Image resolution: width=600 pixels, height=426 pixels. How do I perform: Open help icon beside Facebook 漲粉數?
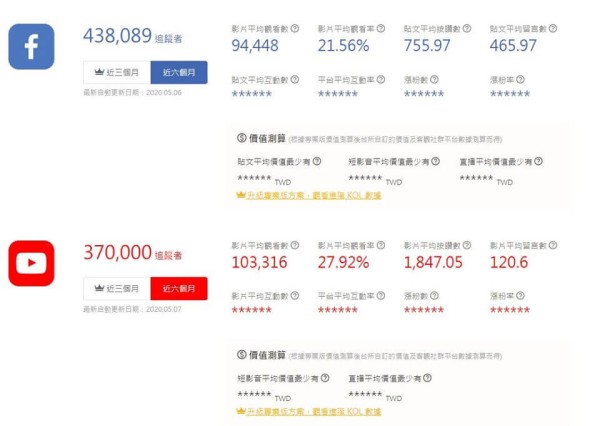coord(434,80)
